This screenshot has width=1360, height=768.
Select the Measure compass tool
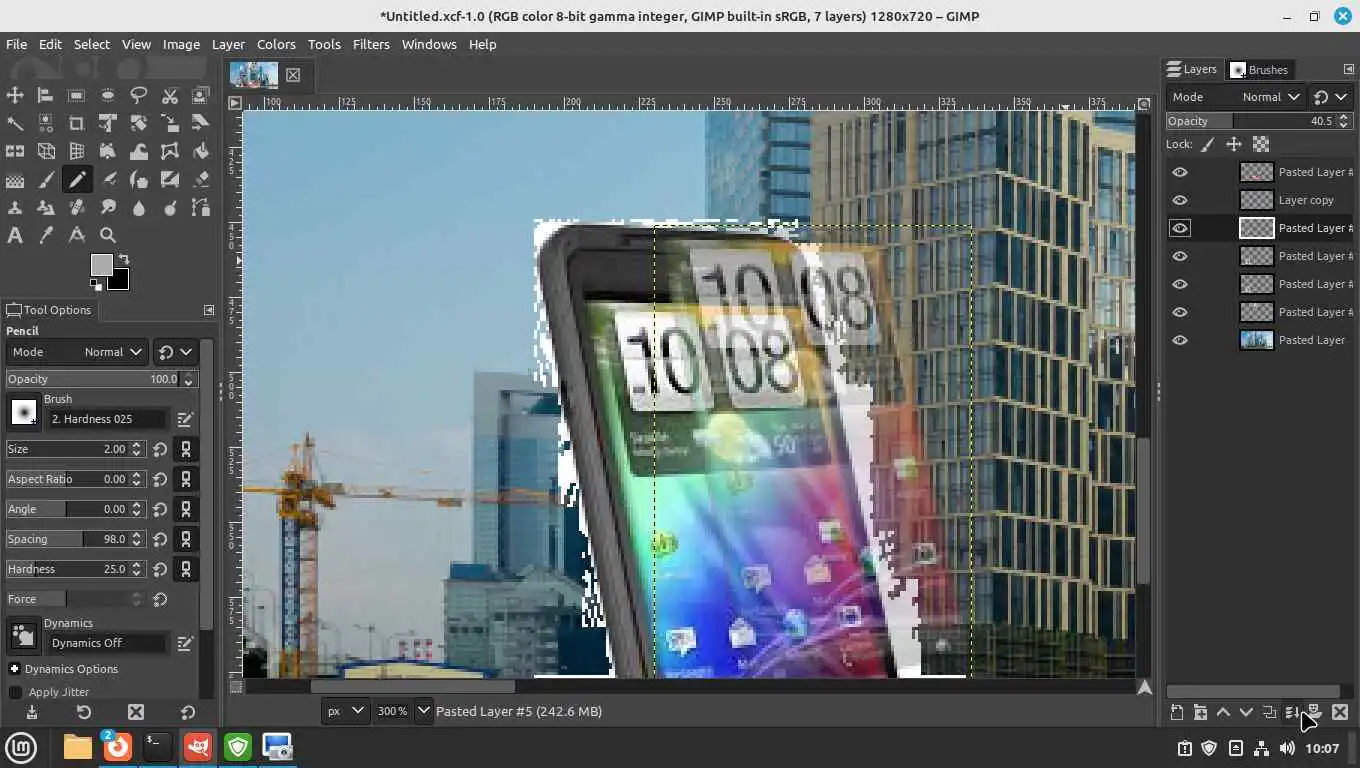point(76,236)
